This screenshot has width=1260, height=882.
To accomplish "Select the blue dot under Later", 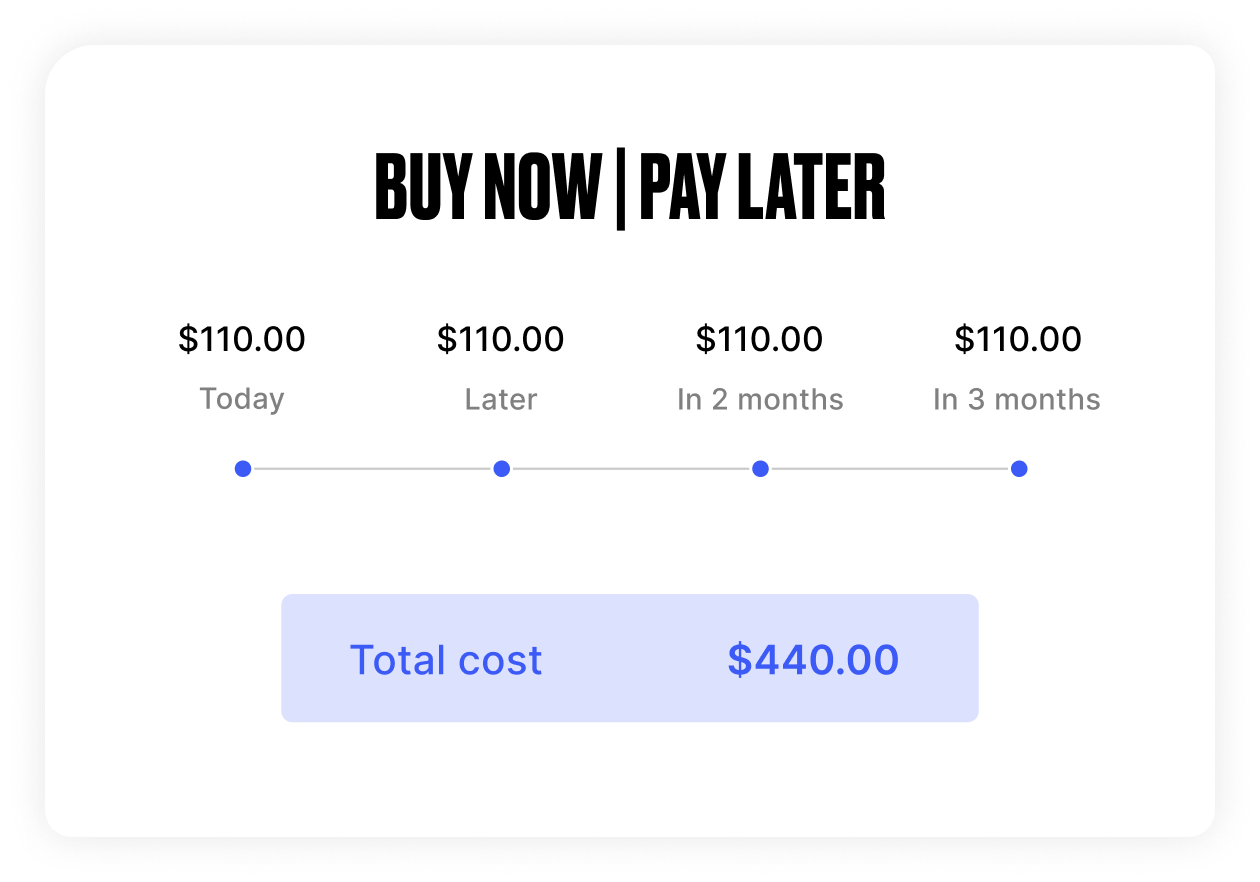I will pyautogui.click(x=502, y=468).
